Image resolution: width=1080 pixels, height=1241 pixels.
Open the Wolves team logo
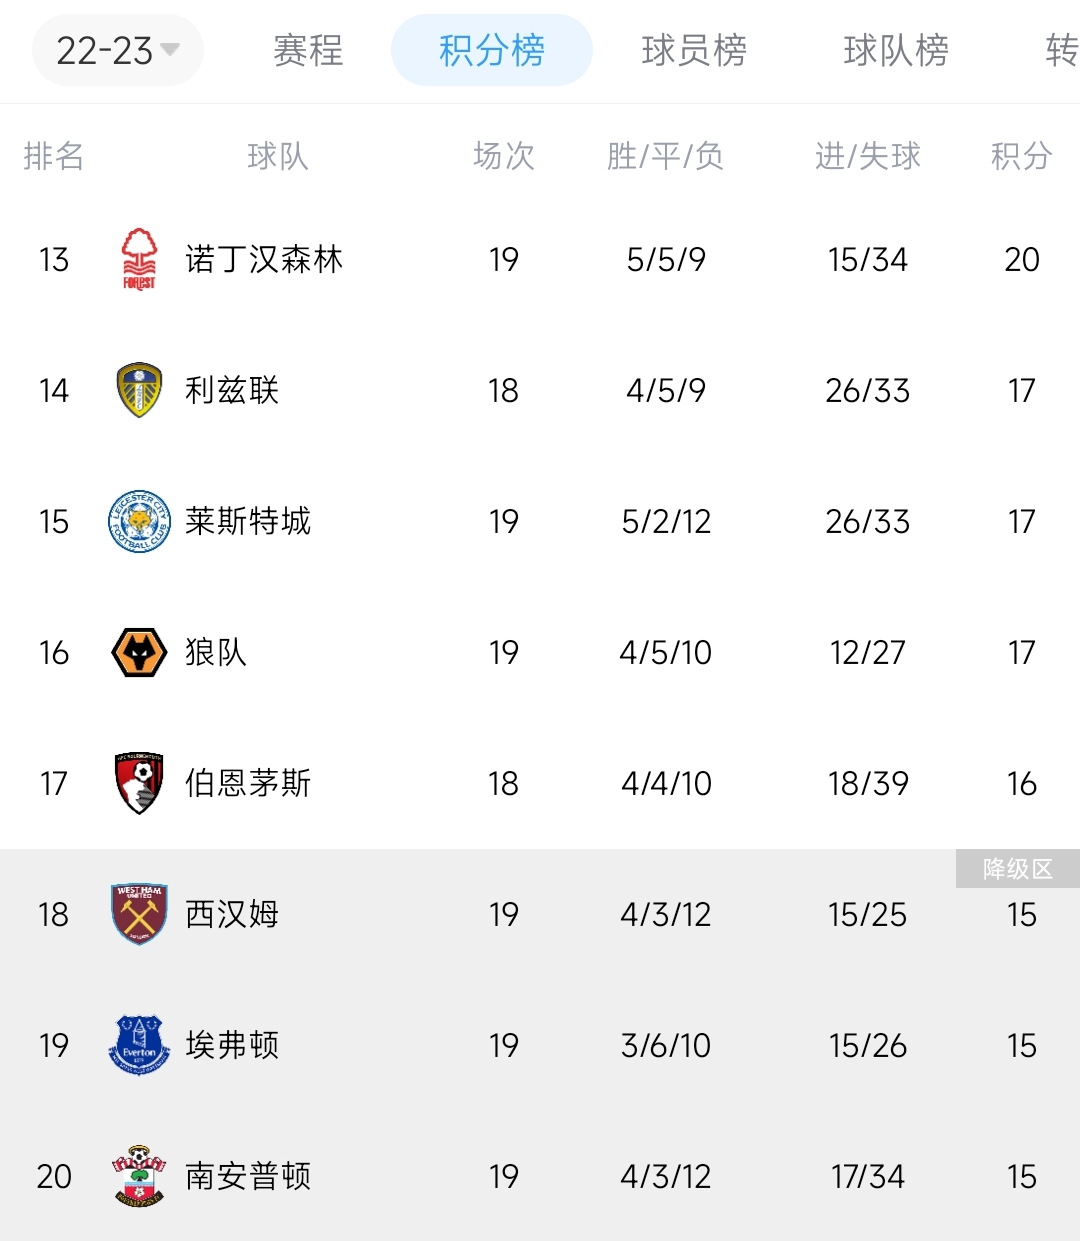[139, 652]
